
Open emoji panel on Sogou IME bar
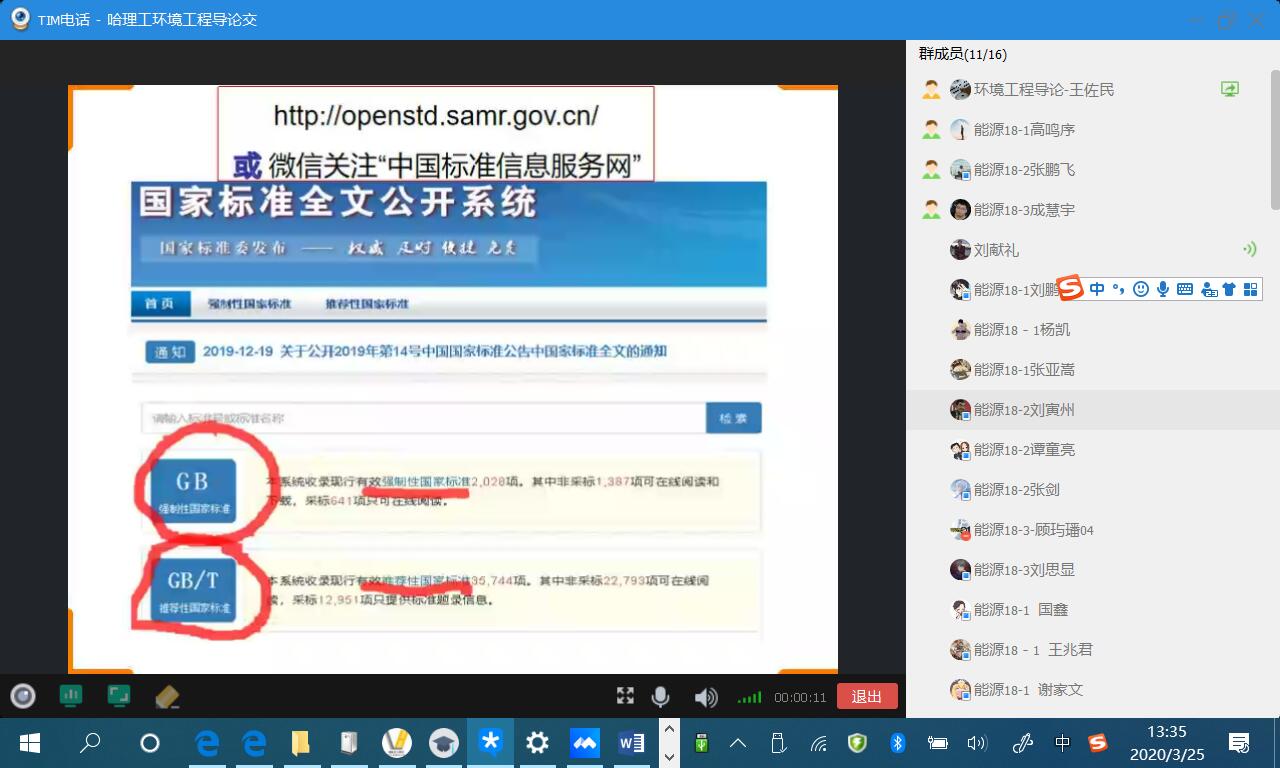point(1141,289)
